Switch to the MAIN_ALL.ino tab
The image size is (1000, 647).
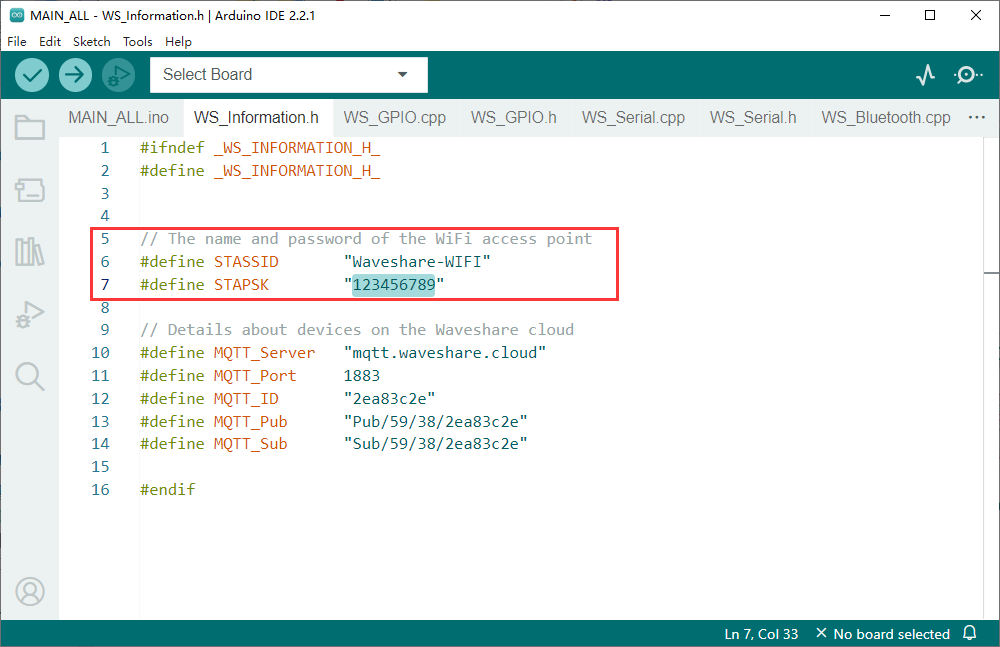[119, 117]
